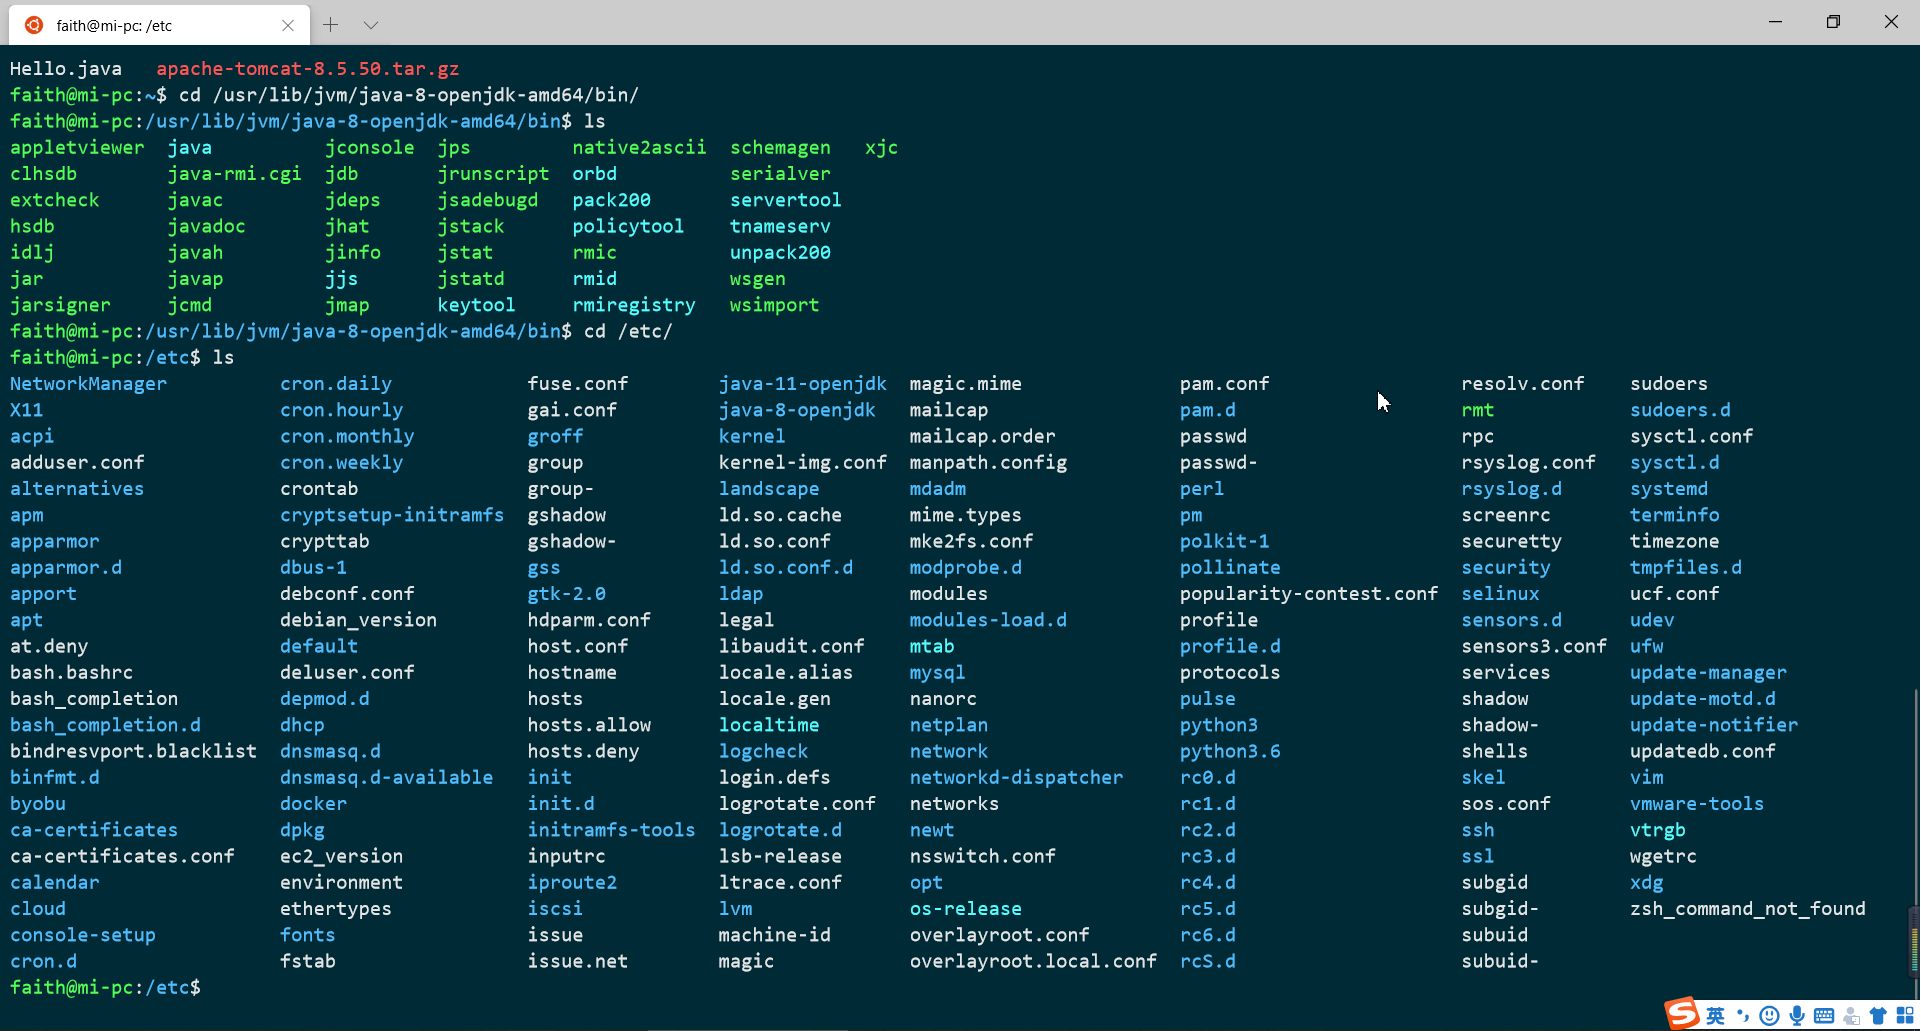Click the mysql directory name
Image resolution: width=1921 pixels, height=1031 pixels.
point(937,673)
